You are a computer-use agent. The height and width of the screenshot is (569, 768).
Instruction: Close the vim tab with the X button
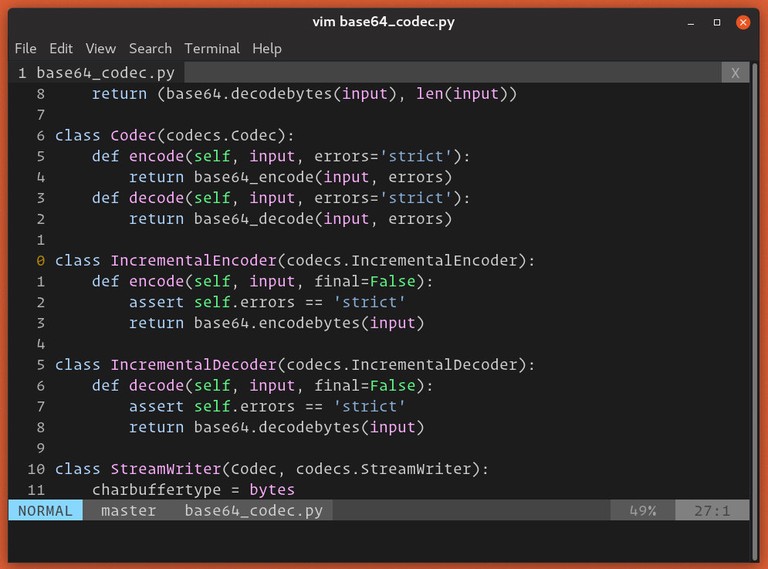735,73
